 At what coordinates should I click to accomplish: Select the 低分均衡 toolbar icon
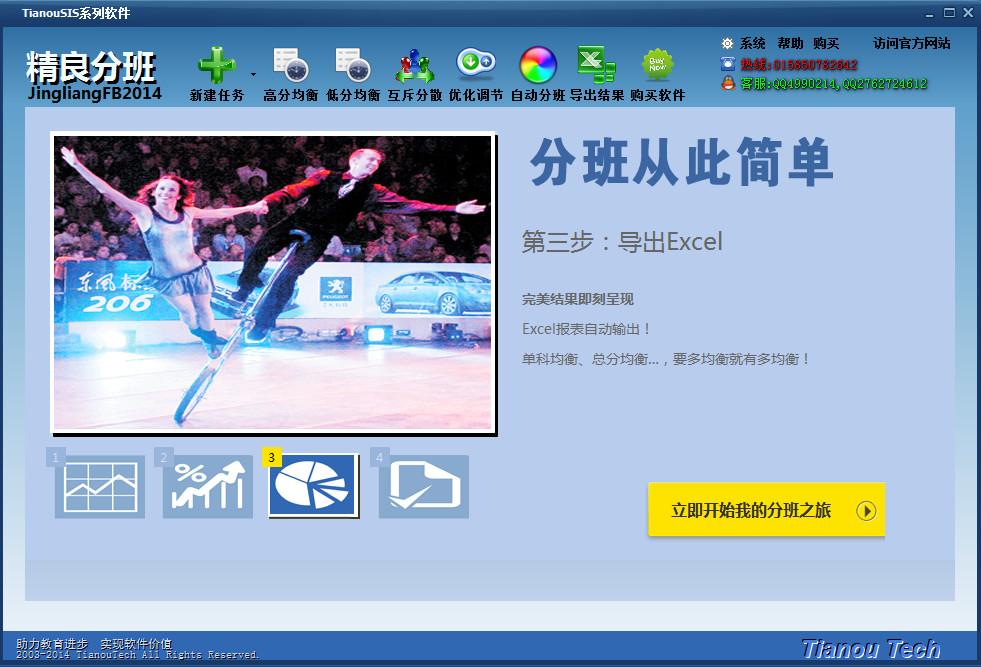coord(353,65)
